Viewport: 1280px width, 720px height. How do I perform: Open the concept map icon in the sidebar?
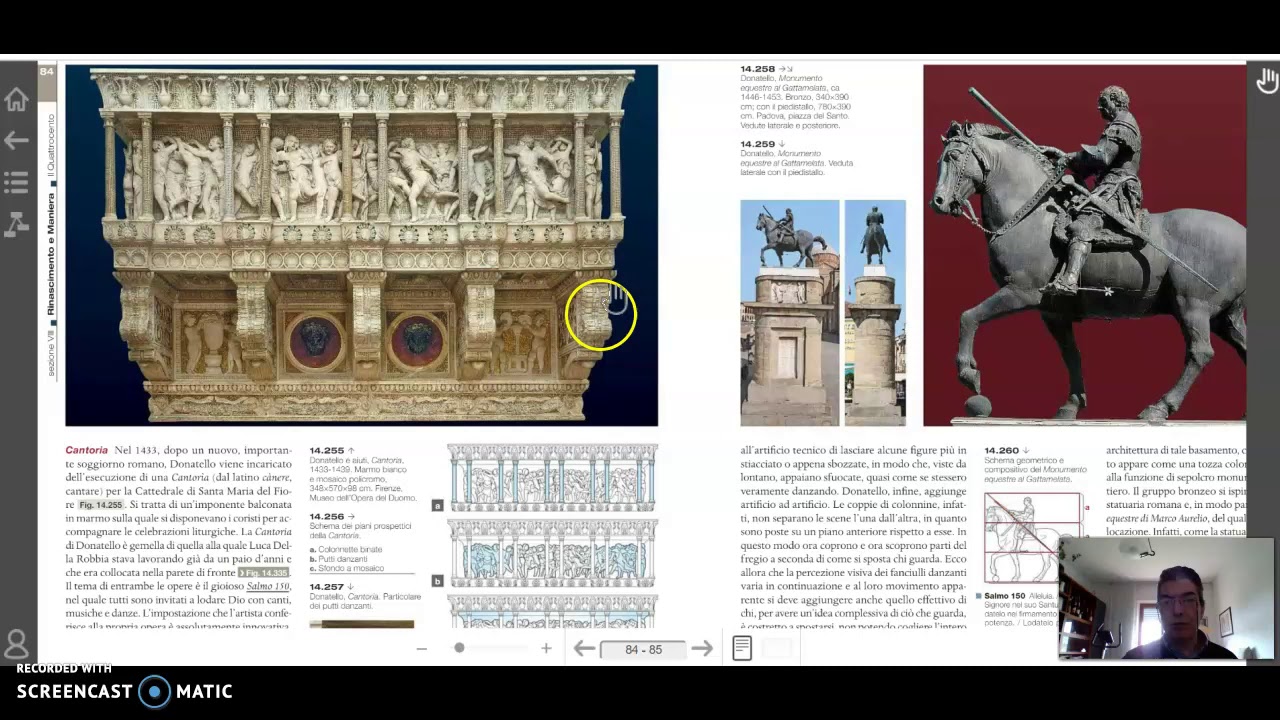pos(16,224)
